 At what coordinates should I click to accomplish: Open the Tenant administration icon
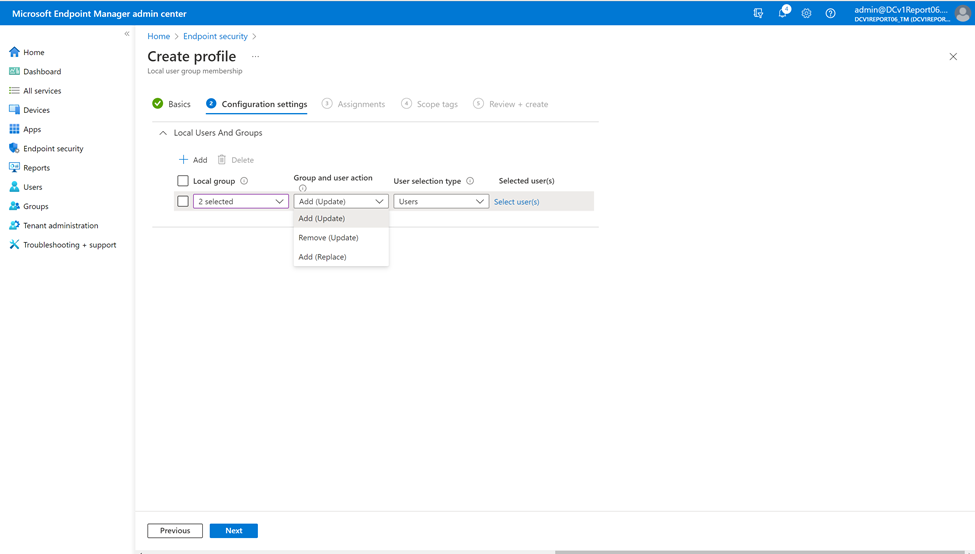(14, 226)
